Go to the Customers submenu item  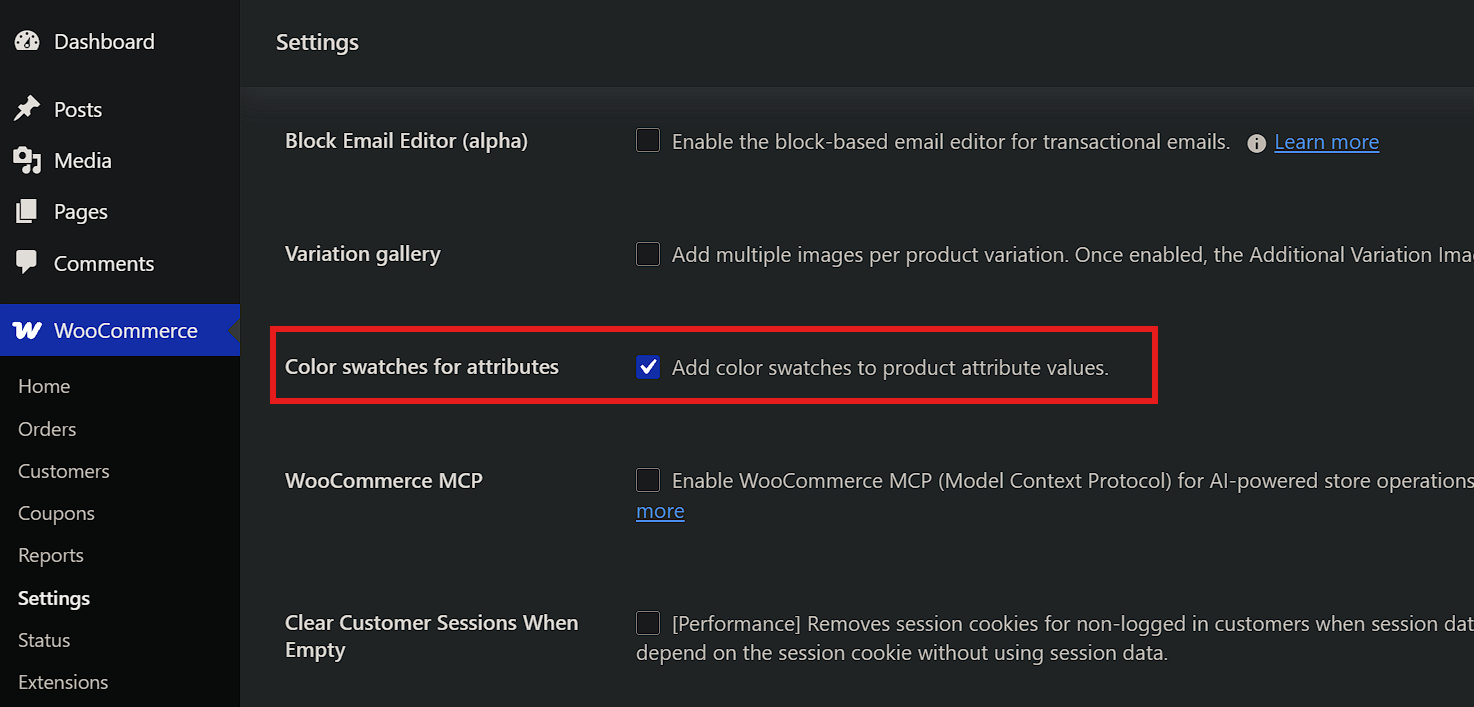tap(64, 471)
